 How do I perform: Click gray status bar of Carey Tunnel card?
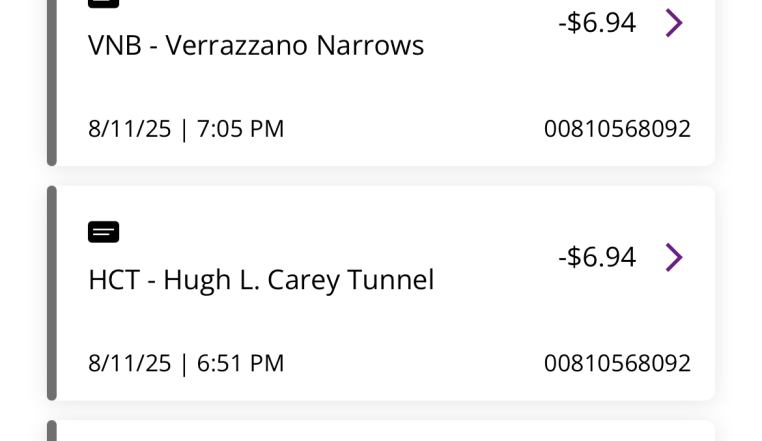point(52,293)
